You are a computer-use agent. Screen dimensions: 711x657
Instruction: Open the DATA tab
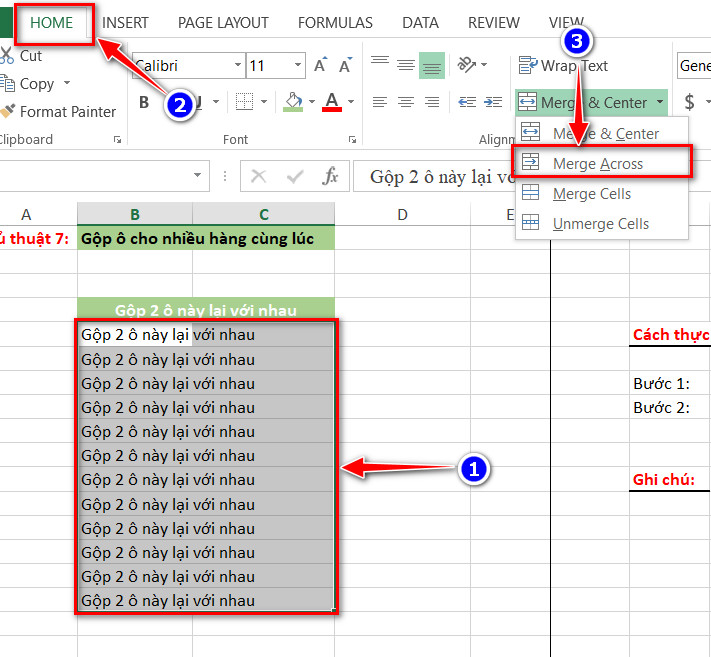coord(420,23)
